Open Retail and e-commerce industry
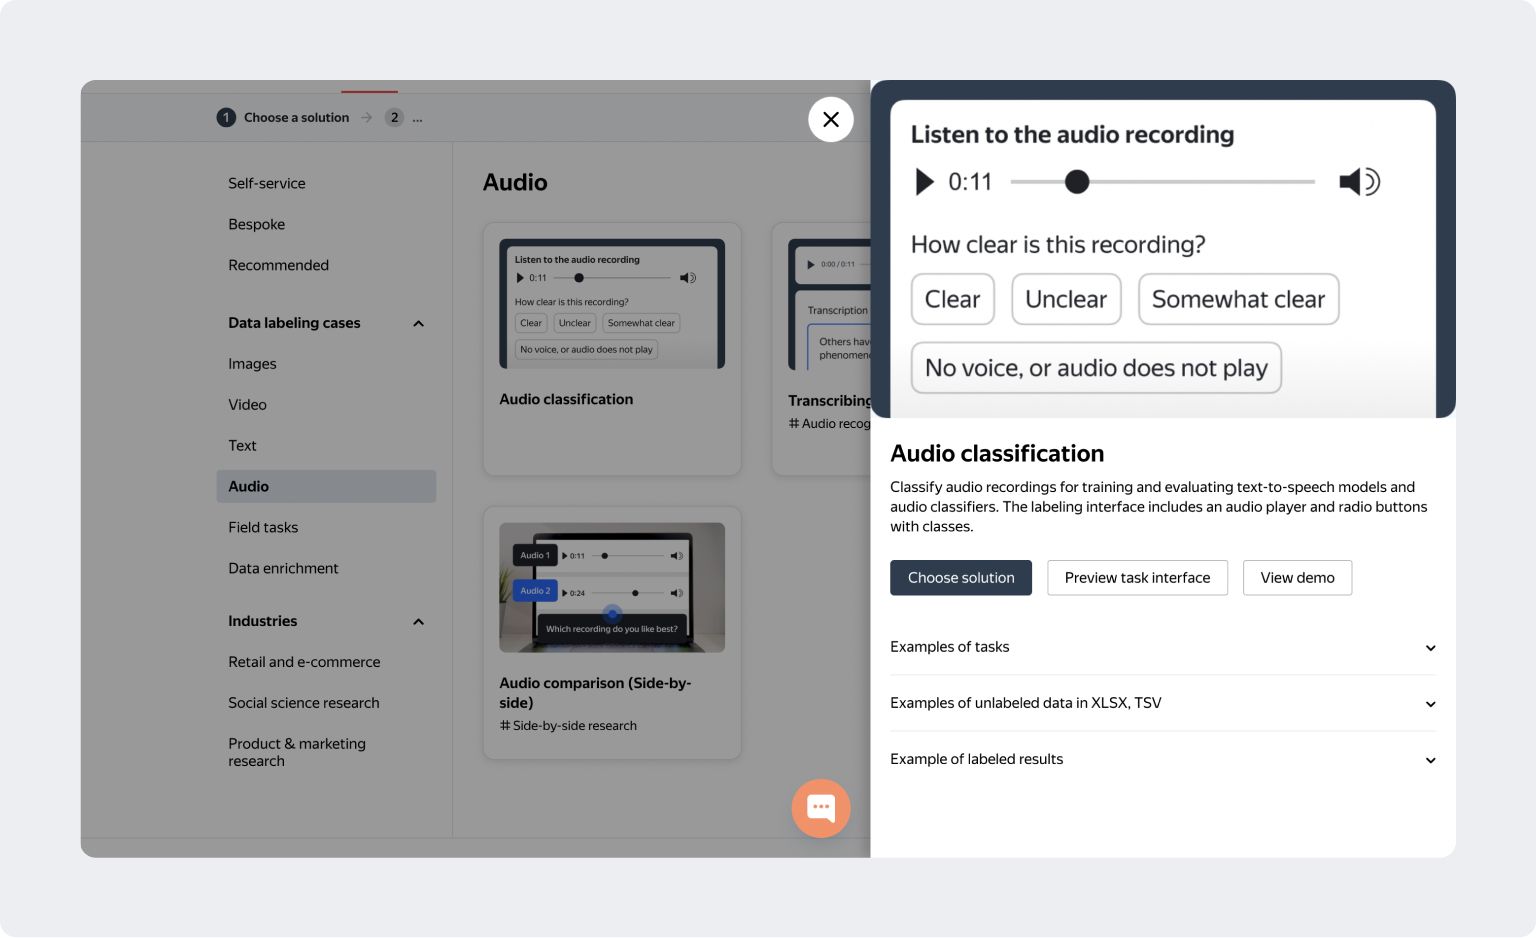 (304, 662)
